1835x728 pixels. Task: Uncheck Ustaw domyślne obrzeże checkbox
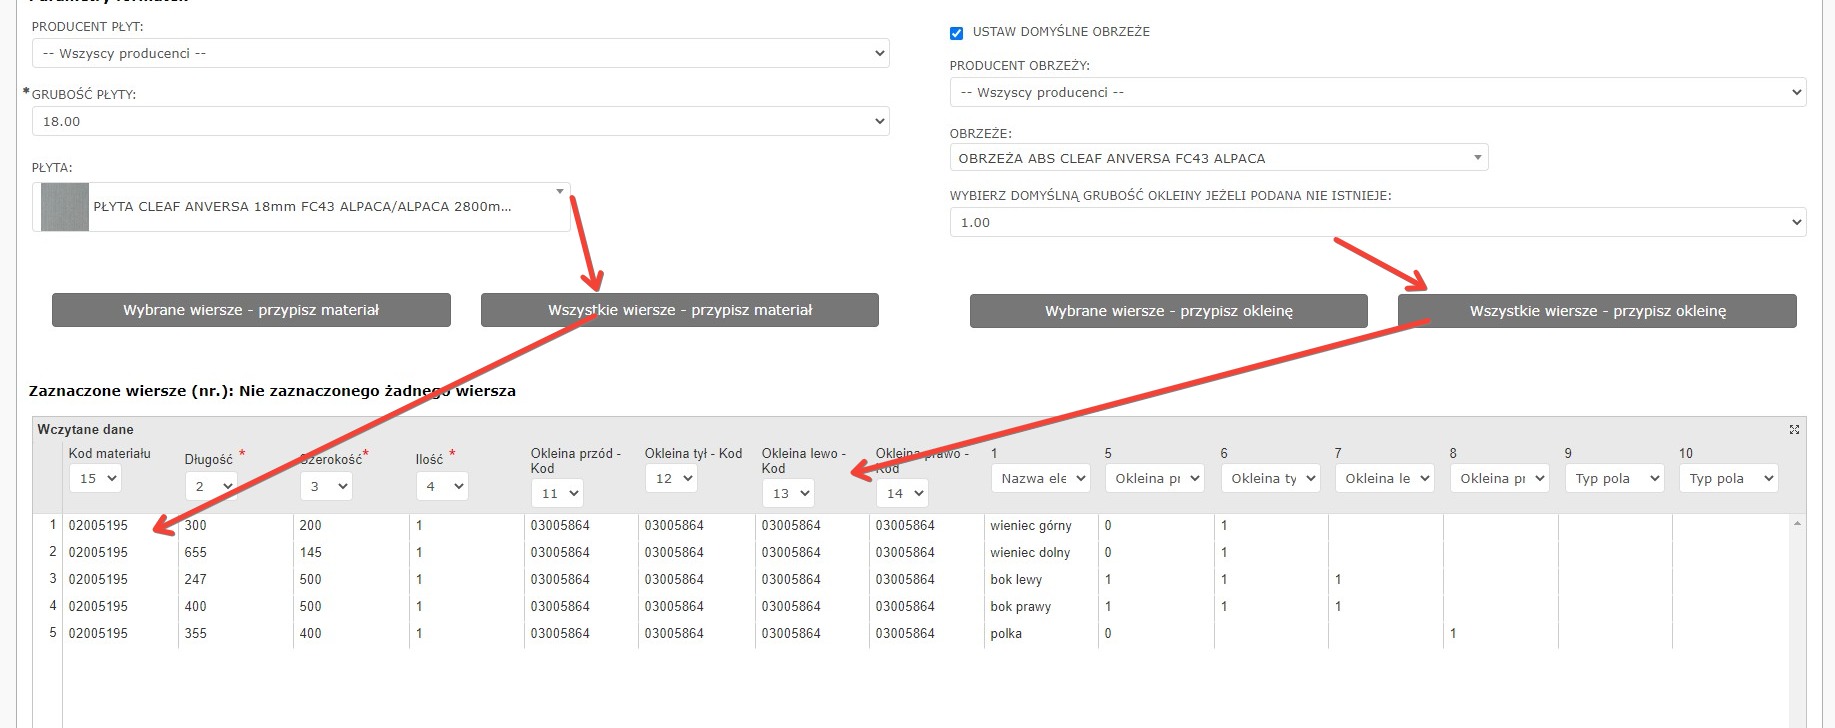(x=956, y=33)
